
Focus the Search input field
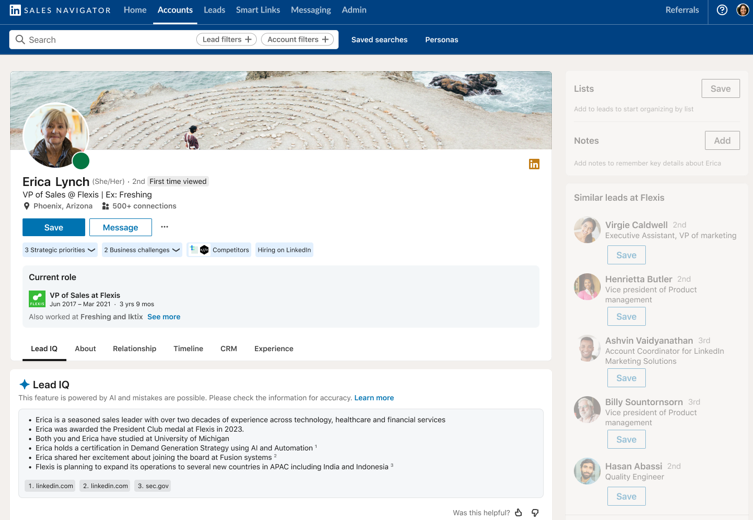tap(174, 39)
